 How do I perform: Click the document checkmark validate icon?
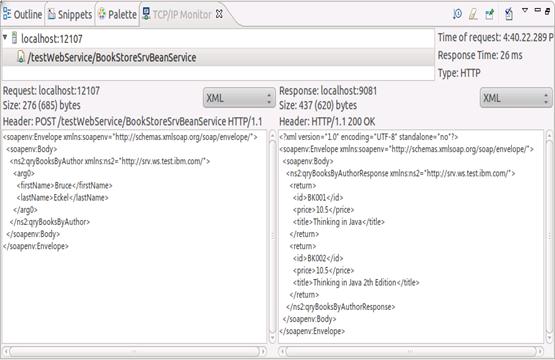click(x=509, y=14)
